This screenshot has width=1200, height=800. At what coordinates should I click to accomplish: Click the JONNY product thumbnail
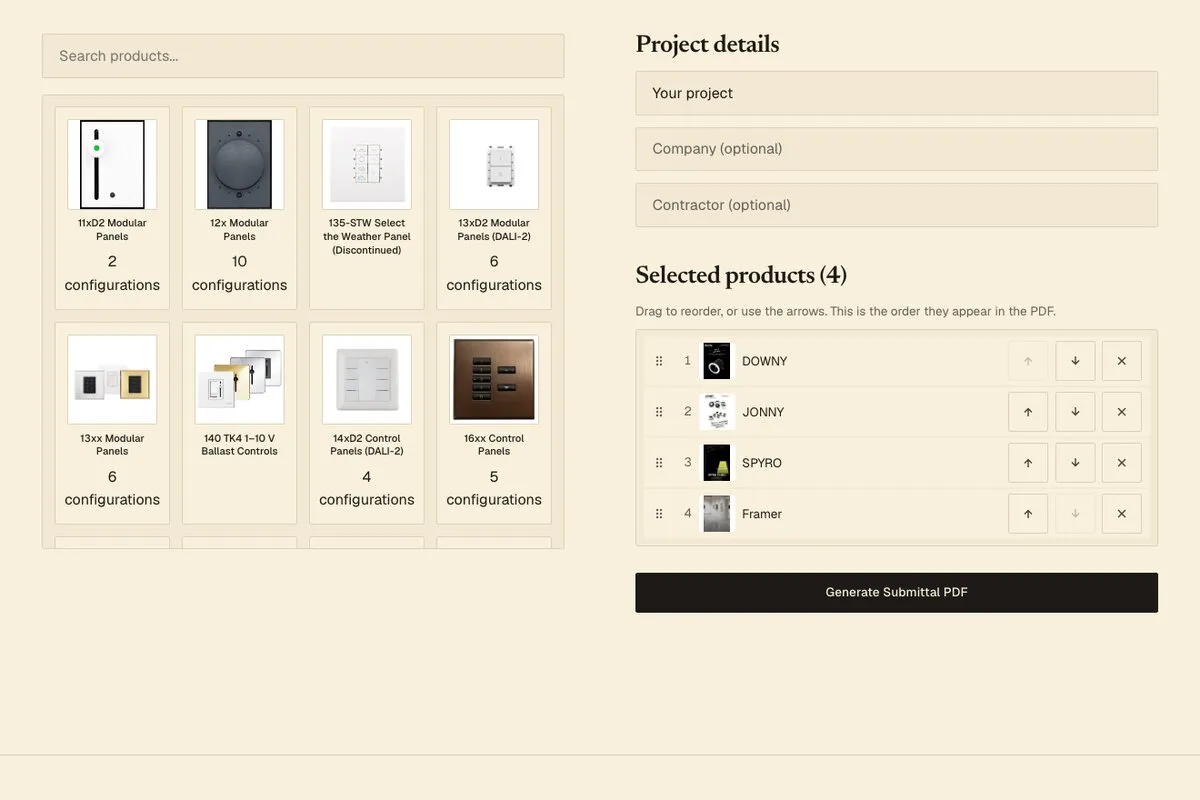pyautogui.click(x=717, y=412)
